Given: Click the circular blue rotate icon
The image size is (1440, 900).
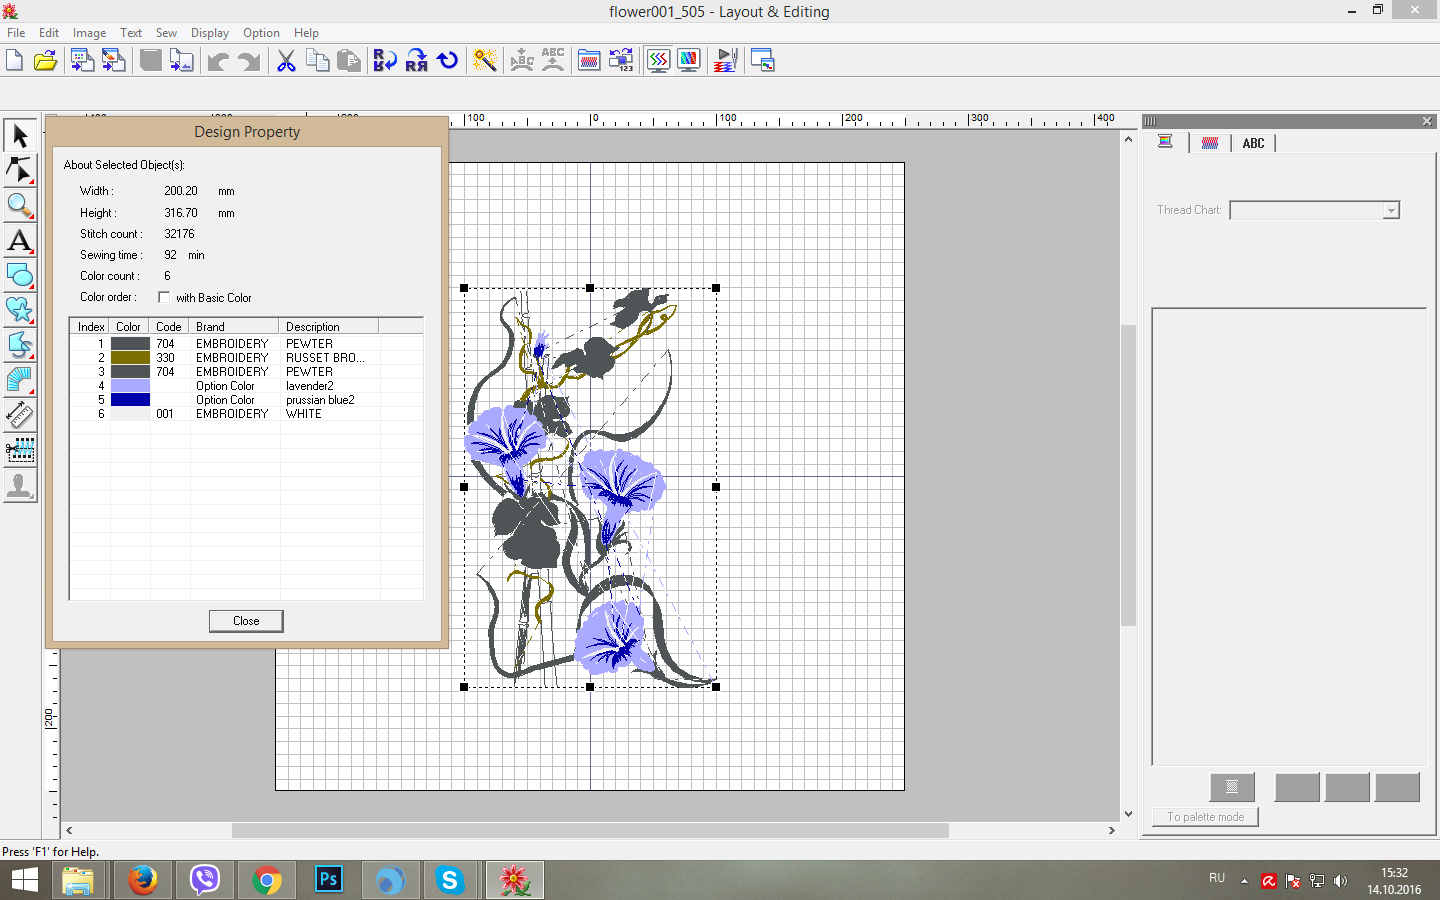Looking at the screenshot, I should point(448,61).
